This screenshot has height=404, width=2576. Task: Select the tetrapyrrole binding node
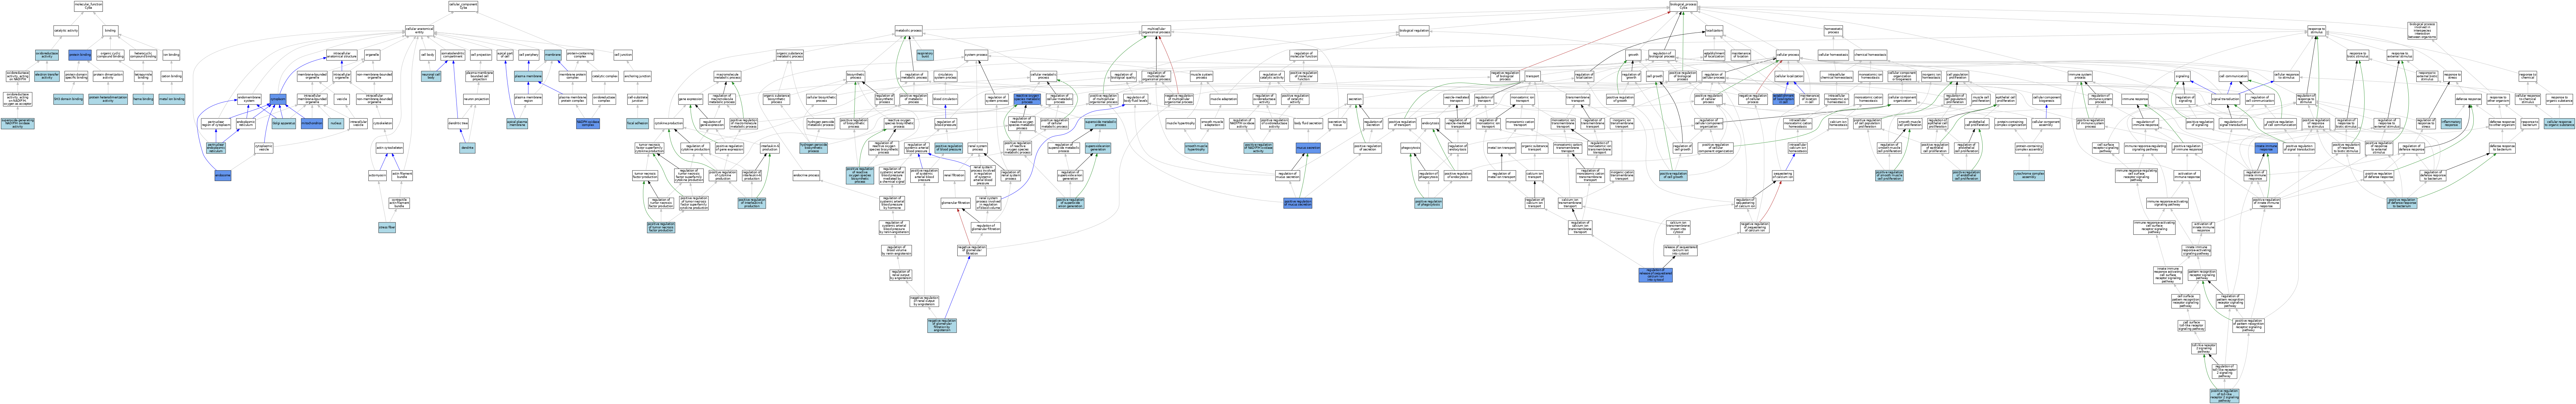(143, 76)
